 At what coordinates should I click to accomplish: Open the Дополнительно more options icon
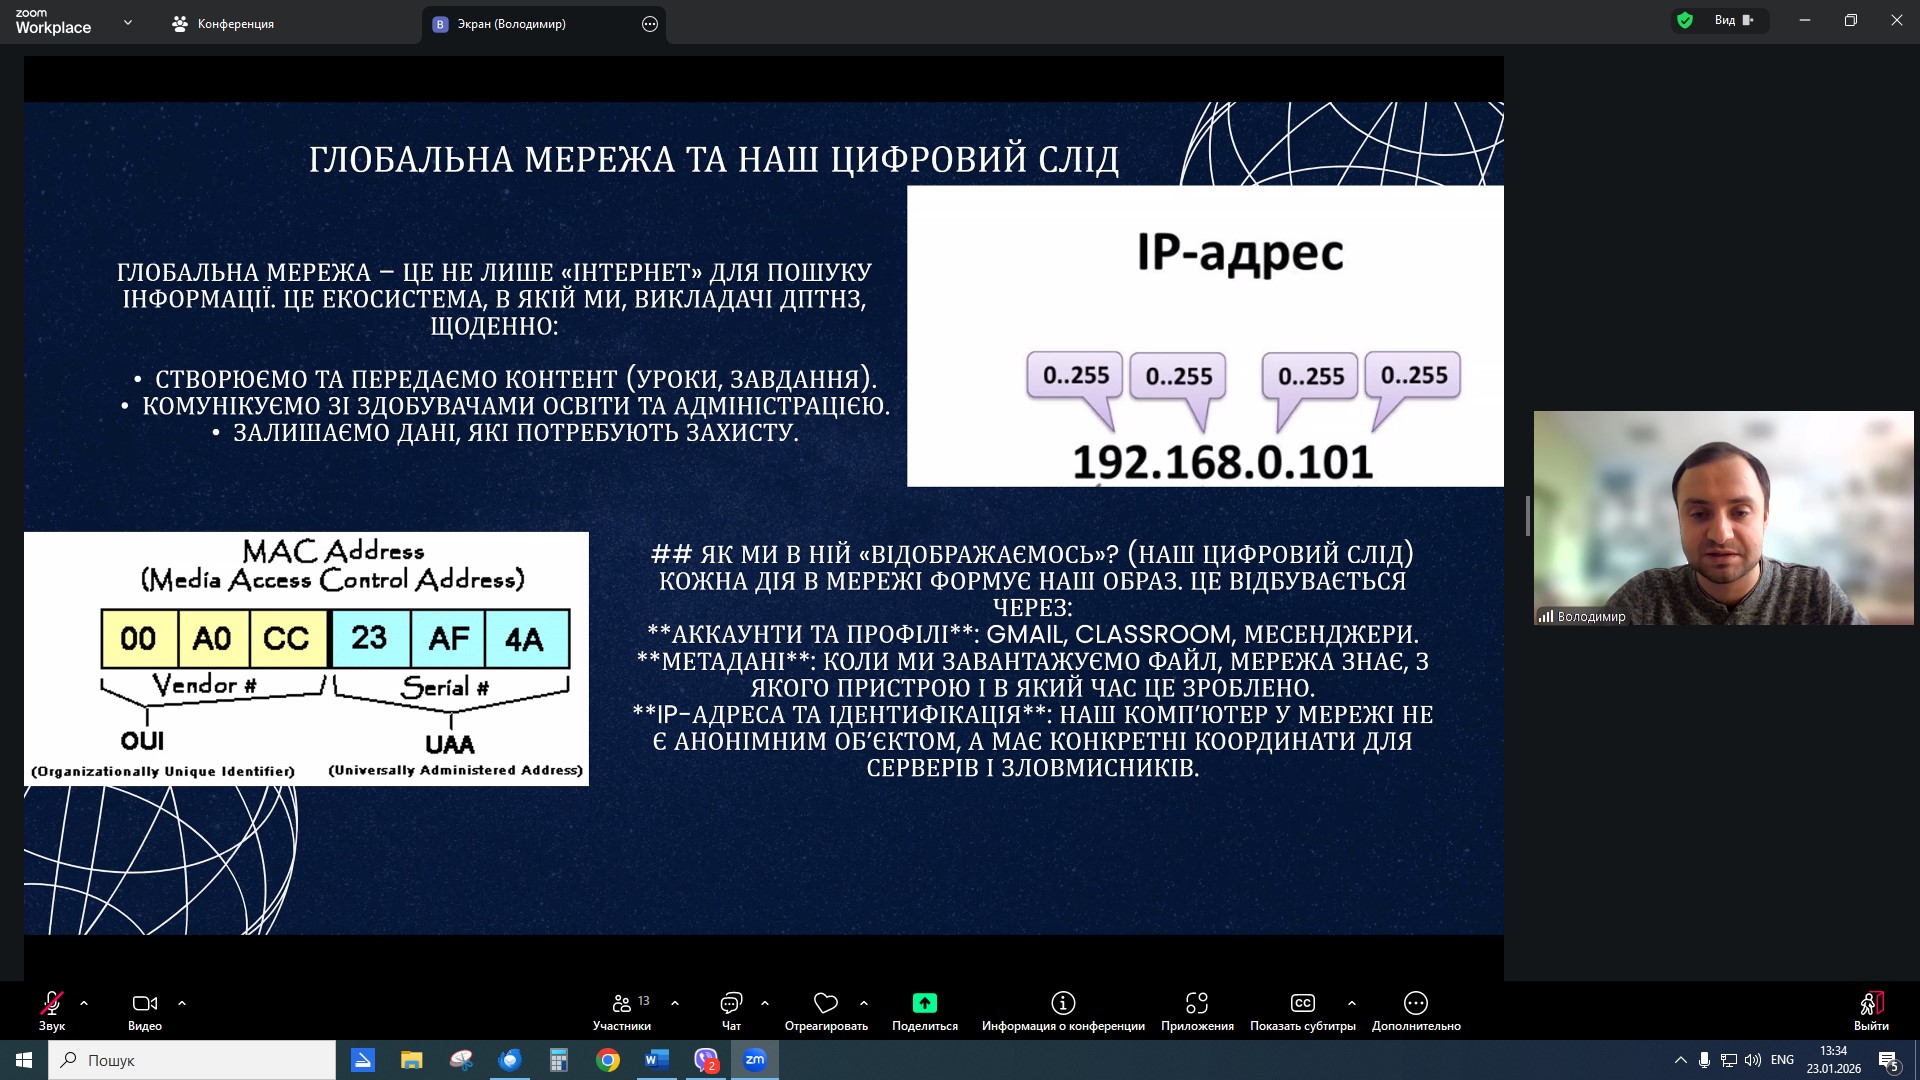coord(1416,1004)
